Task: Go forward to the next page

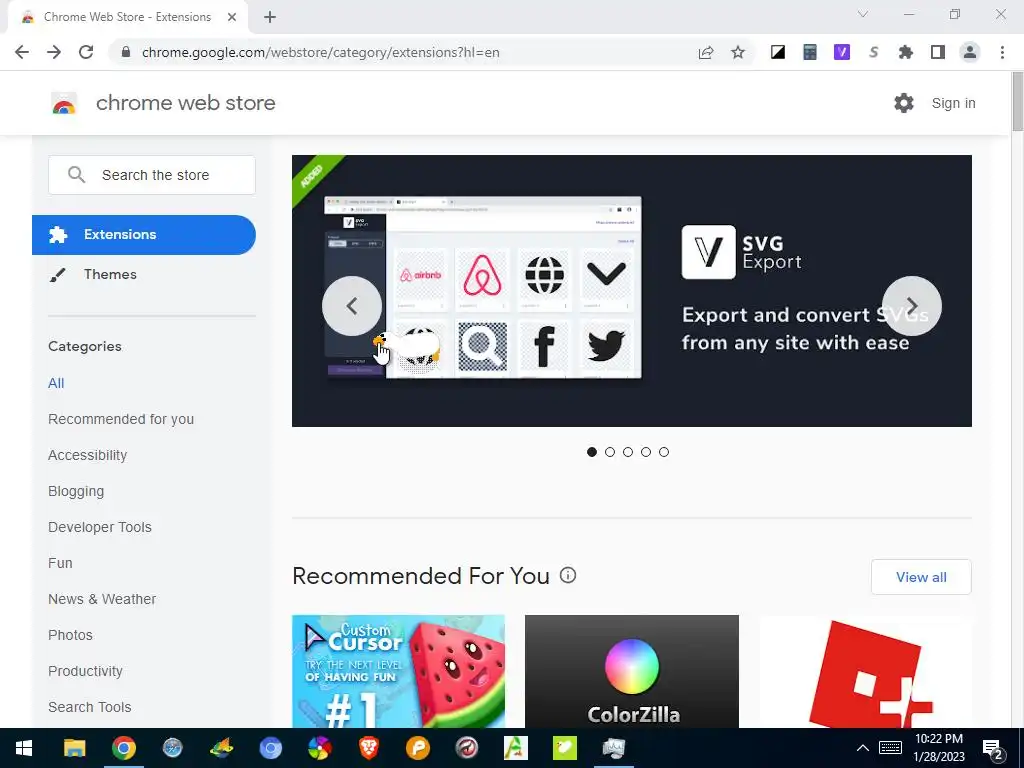Action: [x=54, y=52]
